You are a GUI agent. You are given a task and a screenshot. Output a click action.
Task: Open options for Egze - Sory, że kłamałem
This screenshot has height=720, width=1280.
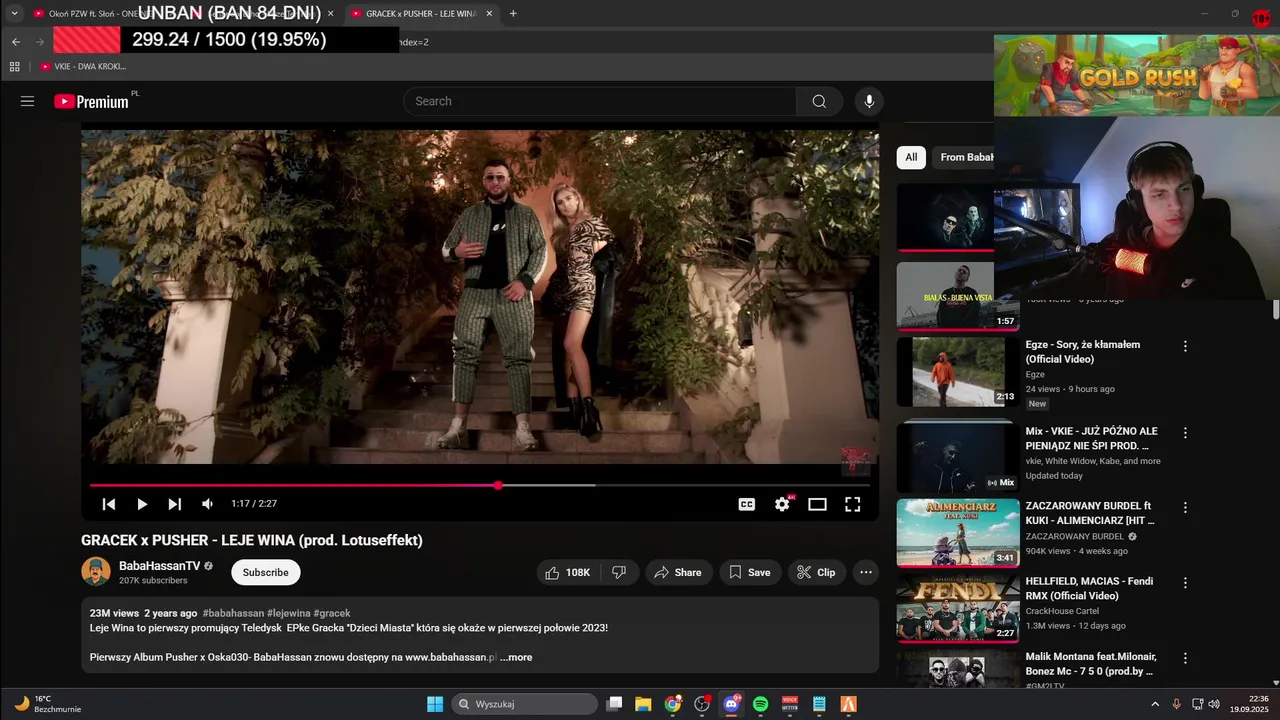point(1185,346)
